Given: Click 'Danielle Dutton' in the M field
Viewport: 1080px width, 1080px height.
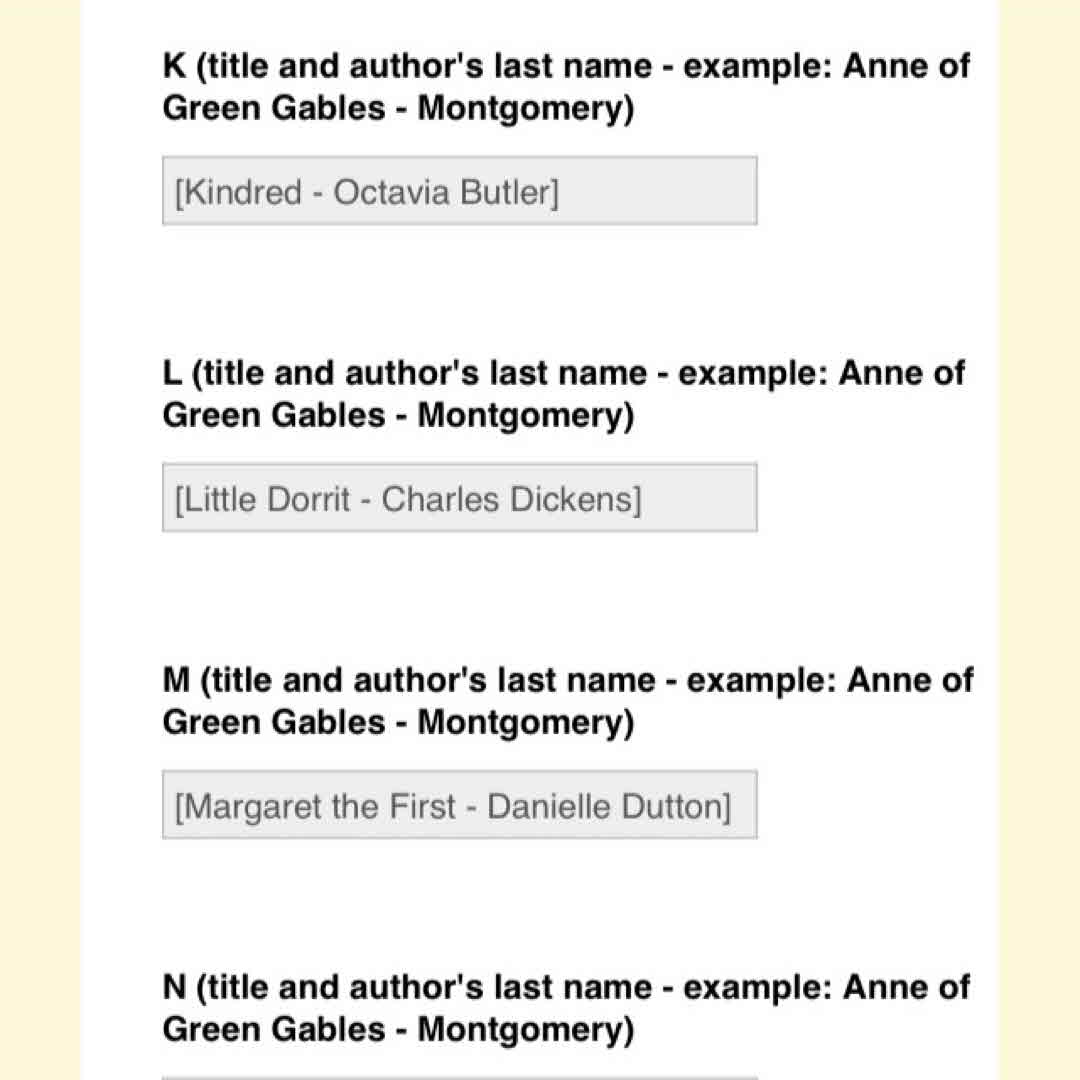Looking at the screenshot, I should point(606,806).
